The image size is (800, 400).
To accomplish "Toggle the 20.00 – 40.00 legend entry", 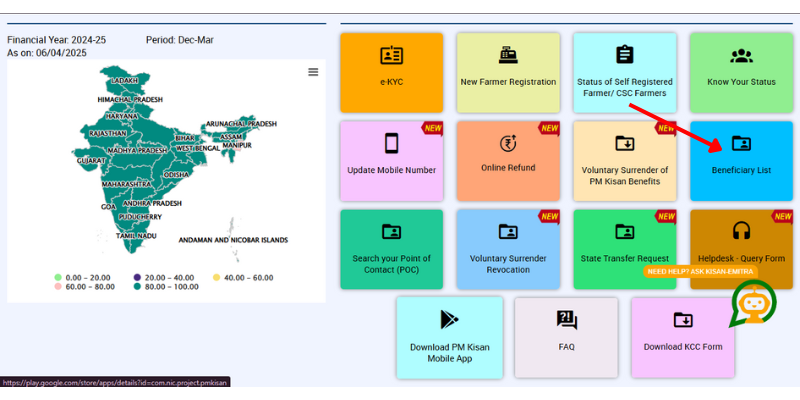I will click(x=163, y=278).
